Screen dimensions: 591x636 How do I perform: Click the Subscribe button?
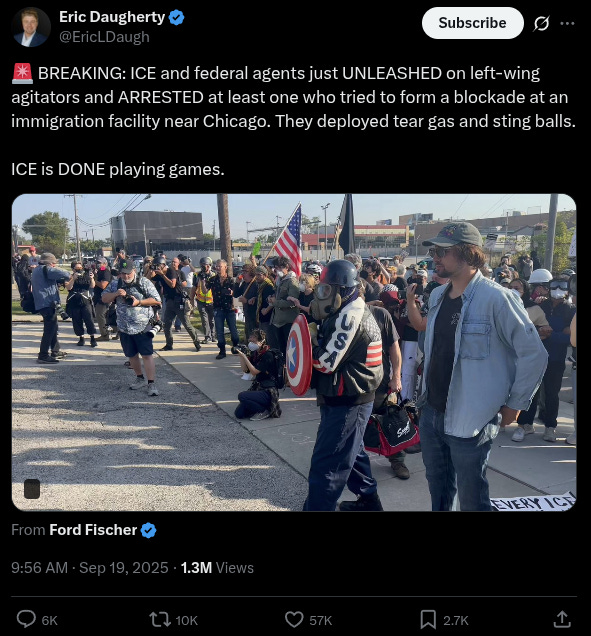click(x=473, y=23)
